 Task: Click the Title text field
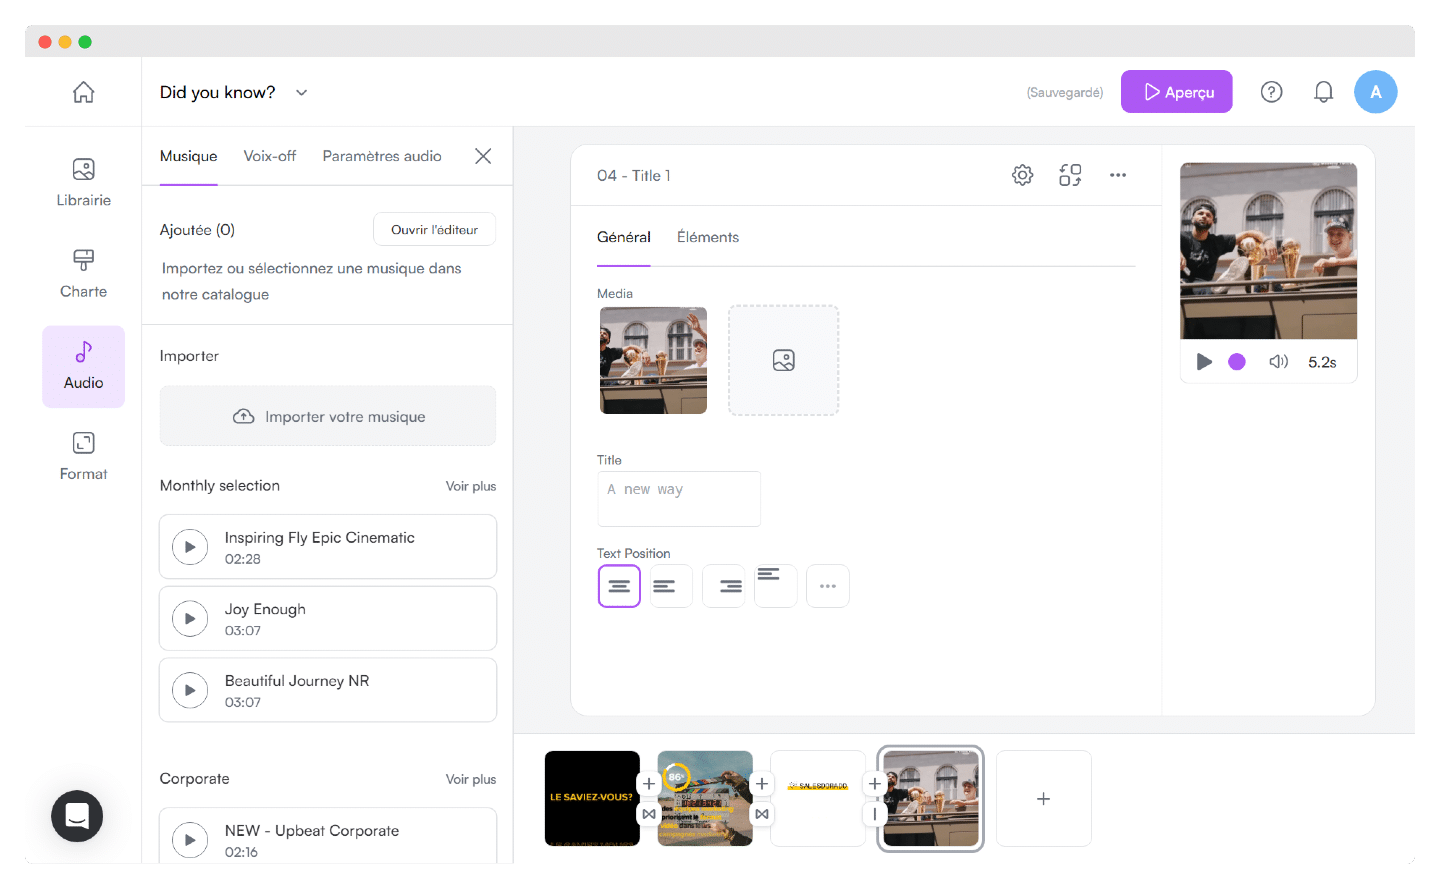(679, 499)
